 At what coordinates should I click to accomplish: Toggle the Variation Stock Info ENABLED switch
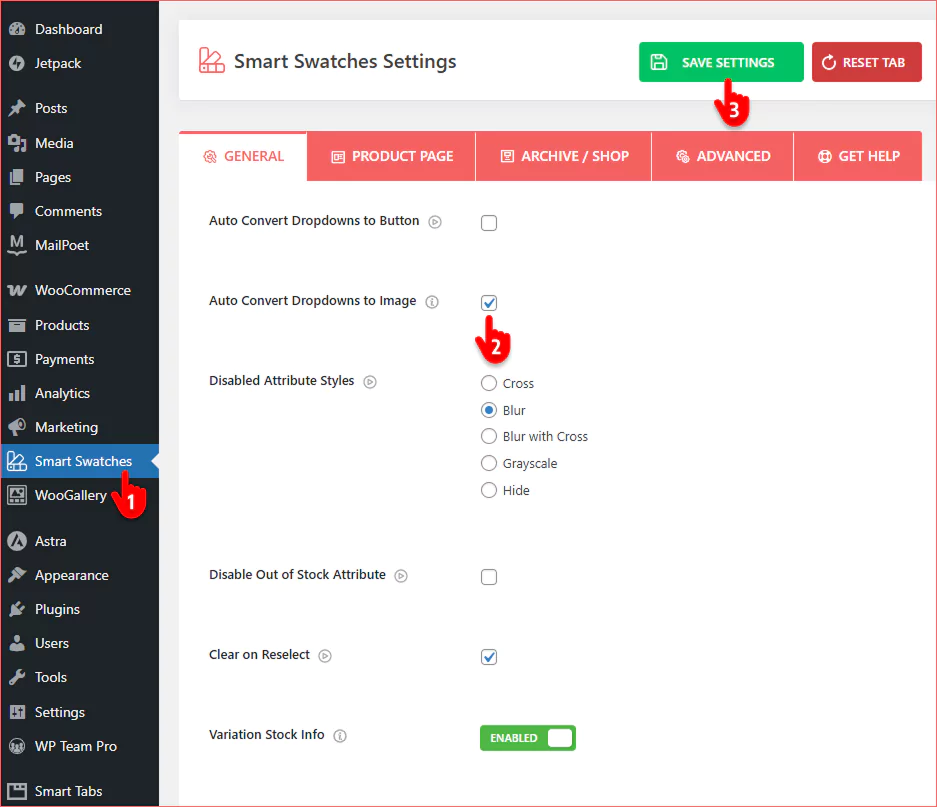(528, 738)
